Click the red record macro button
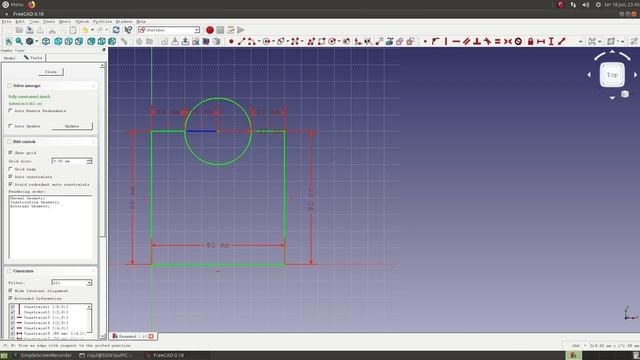The image size is (640, 360). [210, 30]
